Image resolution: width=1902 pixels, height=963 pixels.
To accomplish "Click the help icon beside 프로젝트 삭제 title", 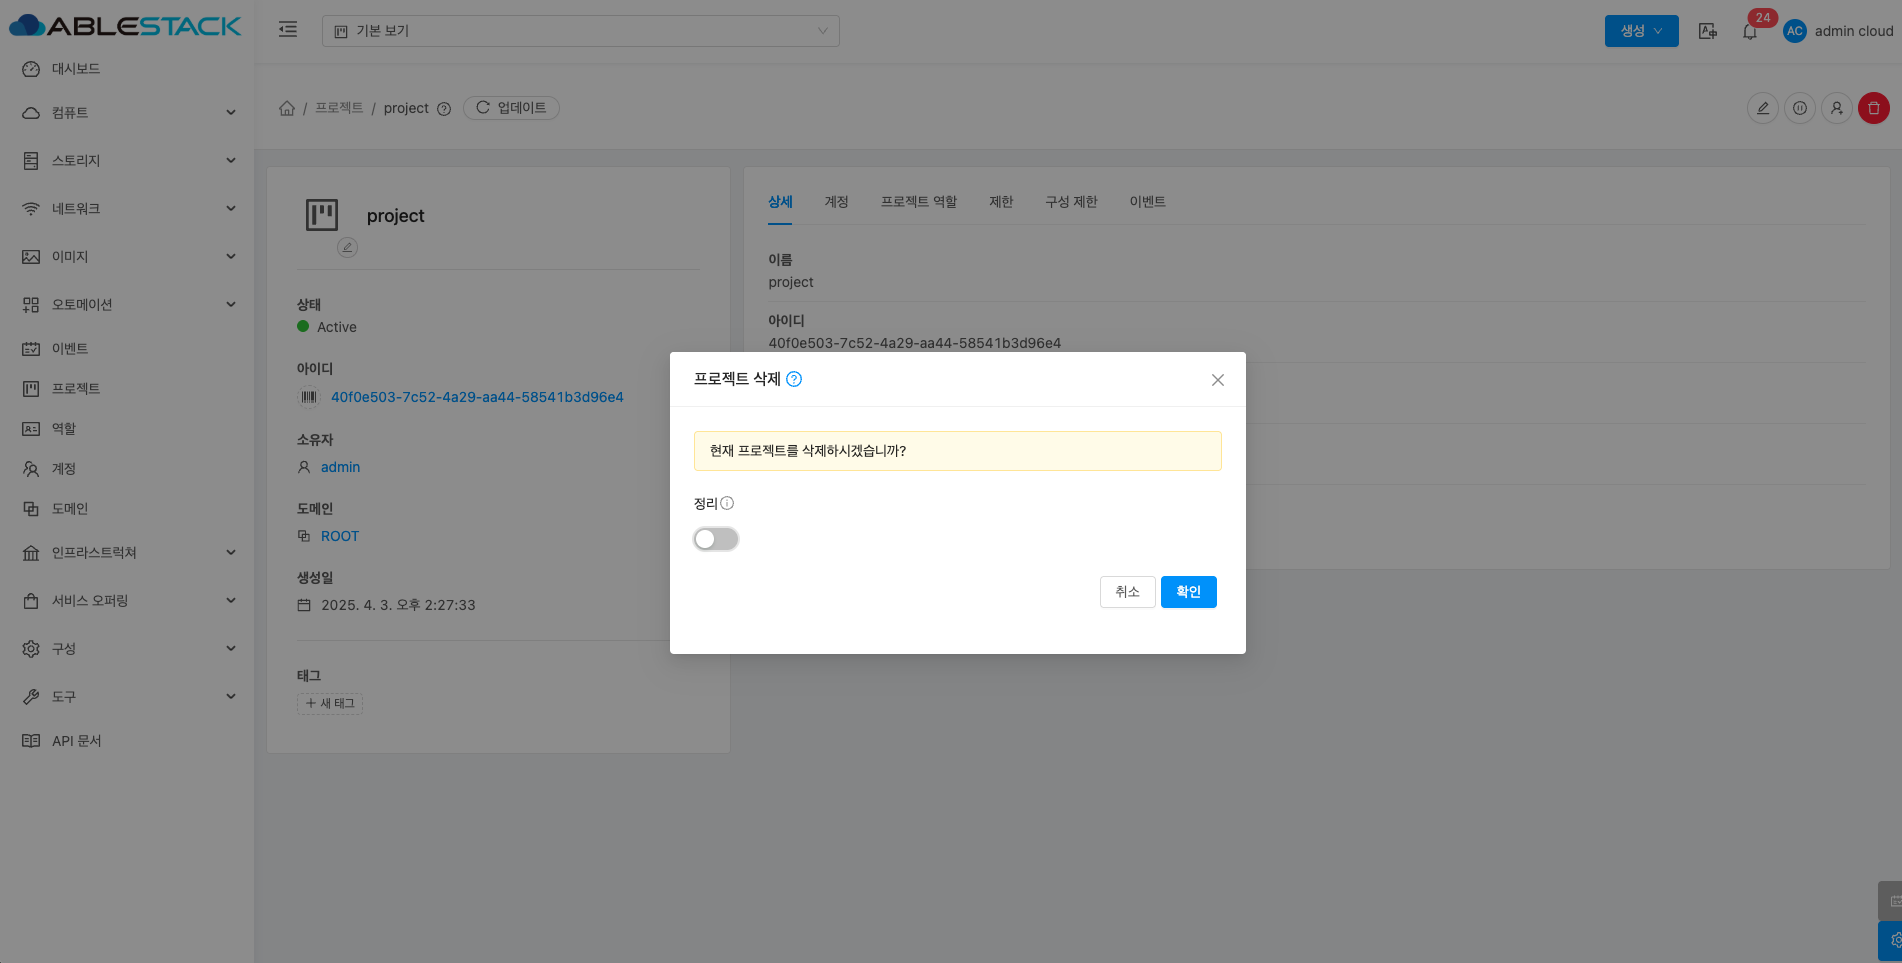I will [794, 379].
